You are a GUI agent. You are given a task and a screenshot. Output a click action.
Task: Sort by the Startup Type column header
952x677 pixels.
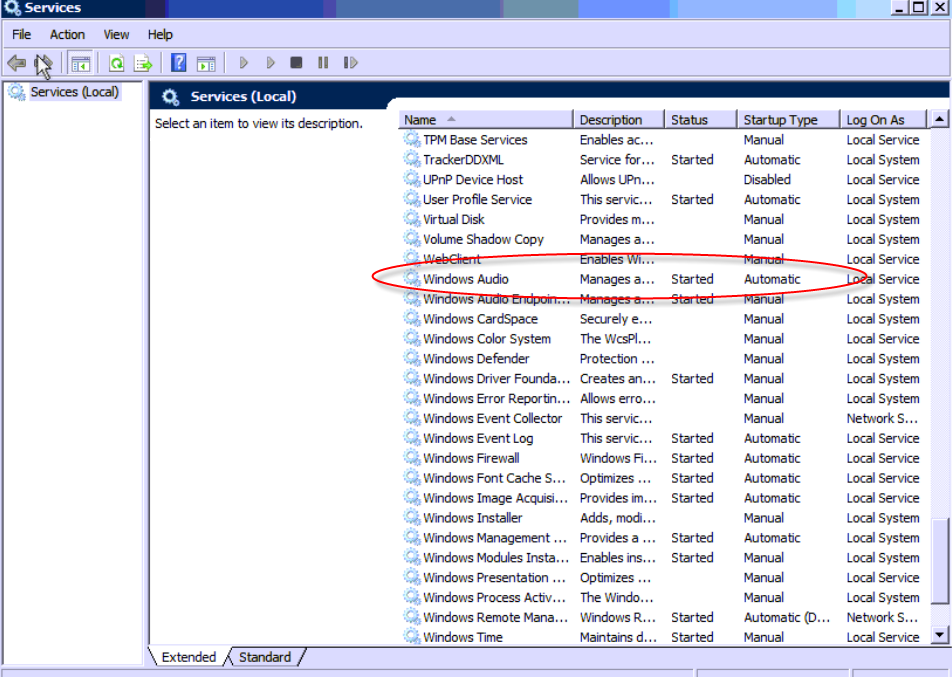(x=789, y=120)
